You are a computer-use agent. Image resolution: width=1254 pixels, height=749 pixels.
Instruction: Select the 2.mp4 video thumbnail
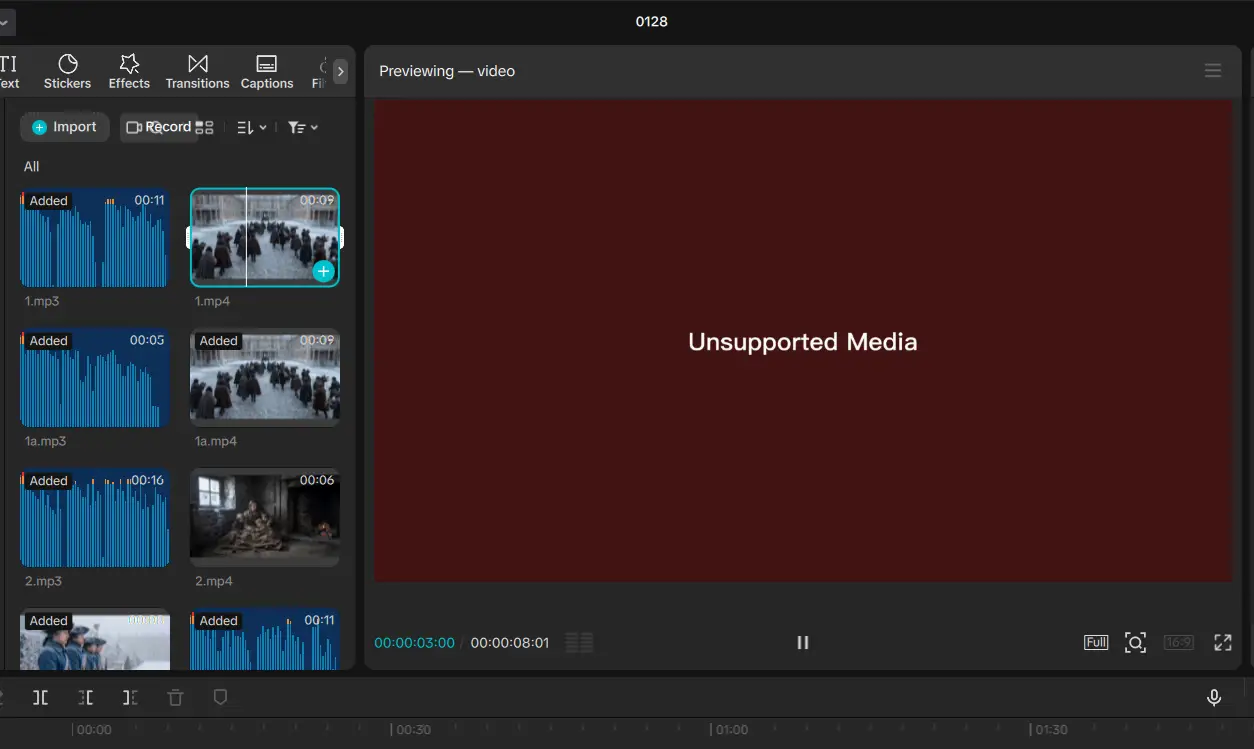pyautogui.click(x=265, y=518)
